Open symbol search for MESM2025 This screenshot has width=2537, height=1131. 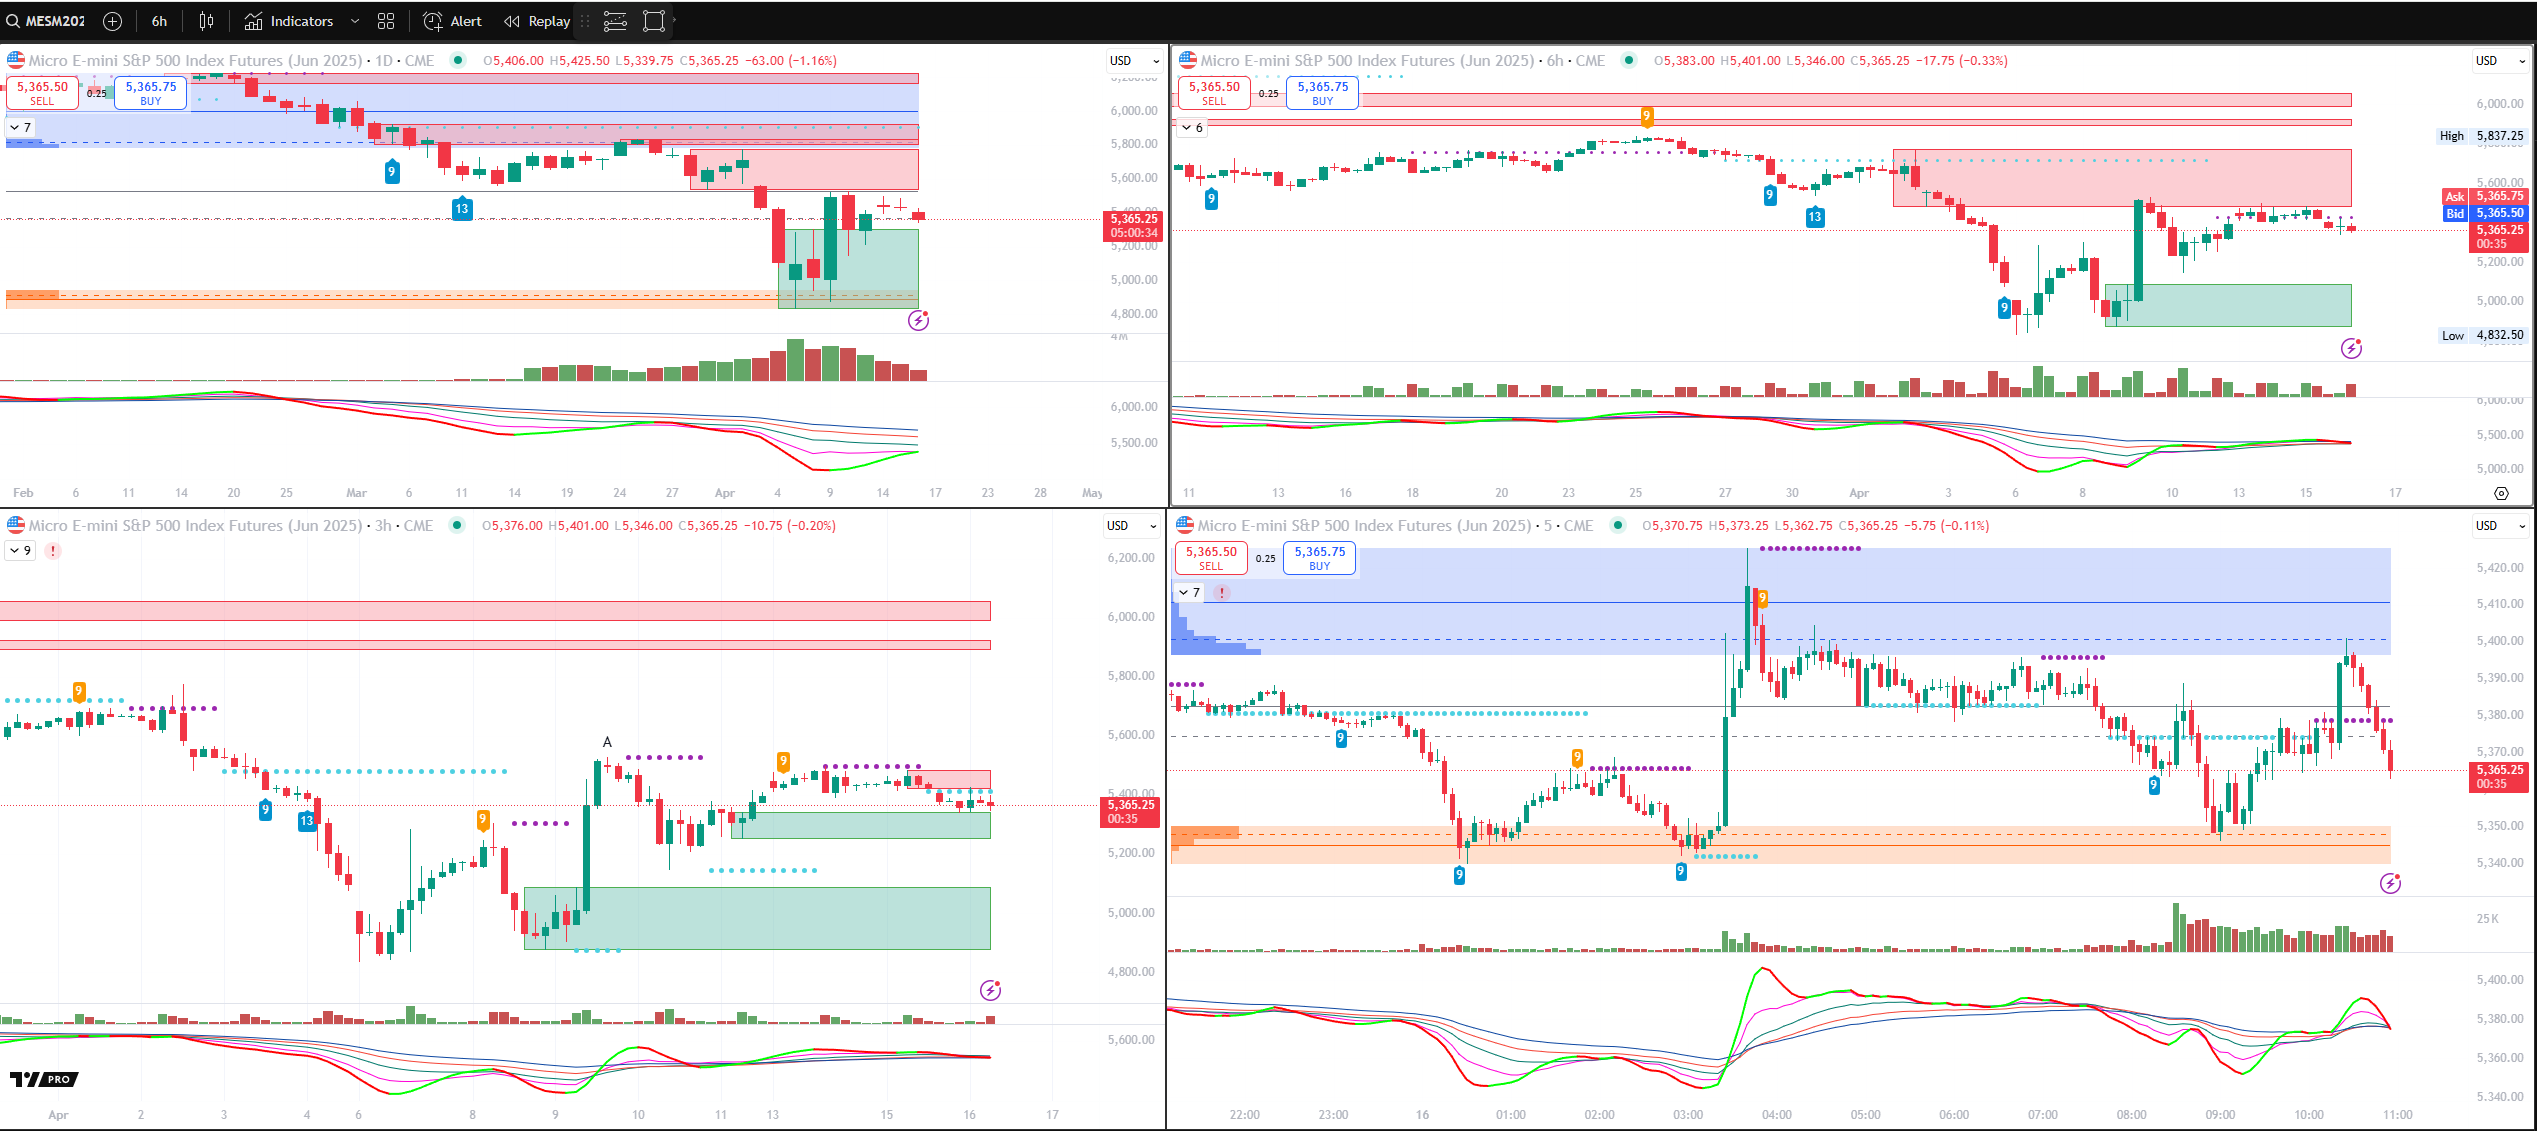[46, 21]
